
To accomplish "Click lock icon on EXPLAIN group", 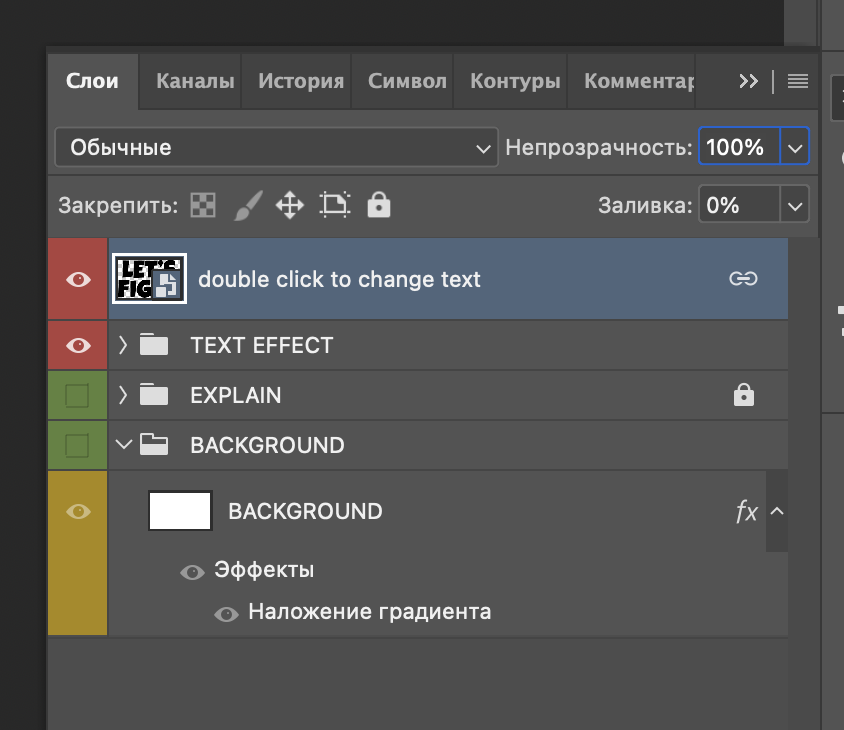I will click(743, 396).
